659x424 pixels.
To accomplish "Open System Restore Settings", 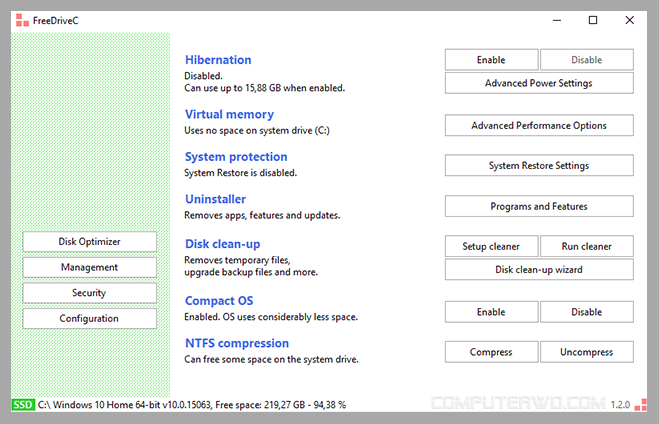I will point(539,165).
